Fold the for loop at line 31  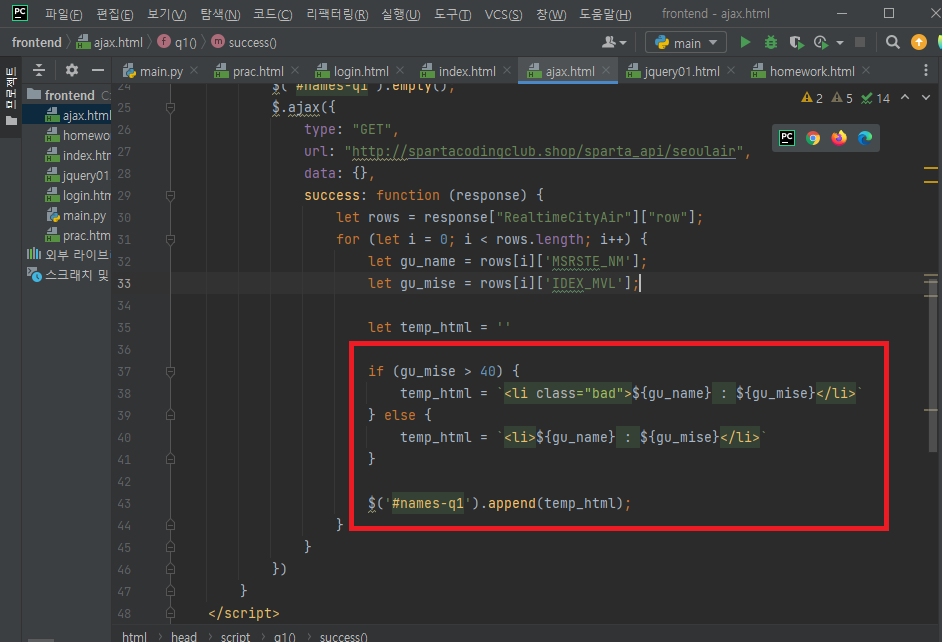pyautogui.click(x=171, y=240)
